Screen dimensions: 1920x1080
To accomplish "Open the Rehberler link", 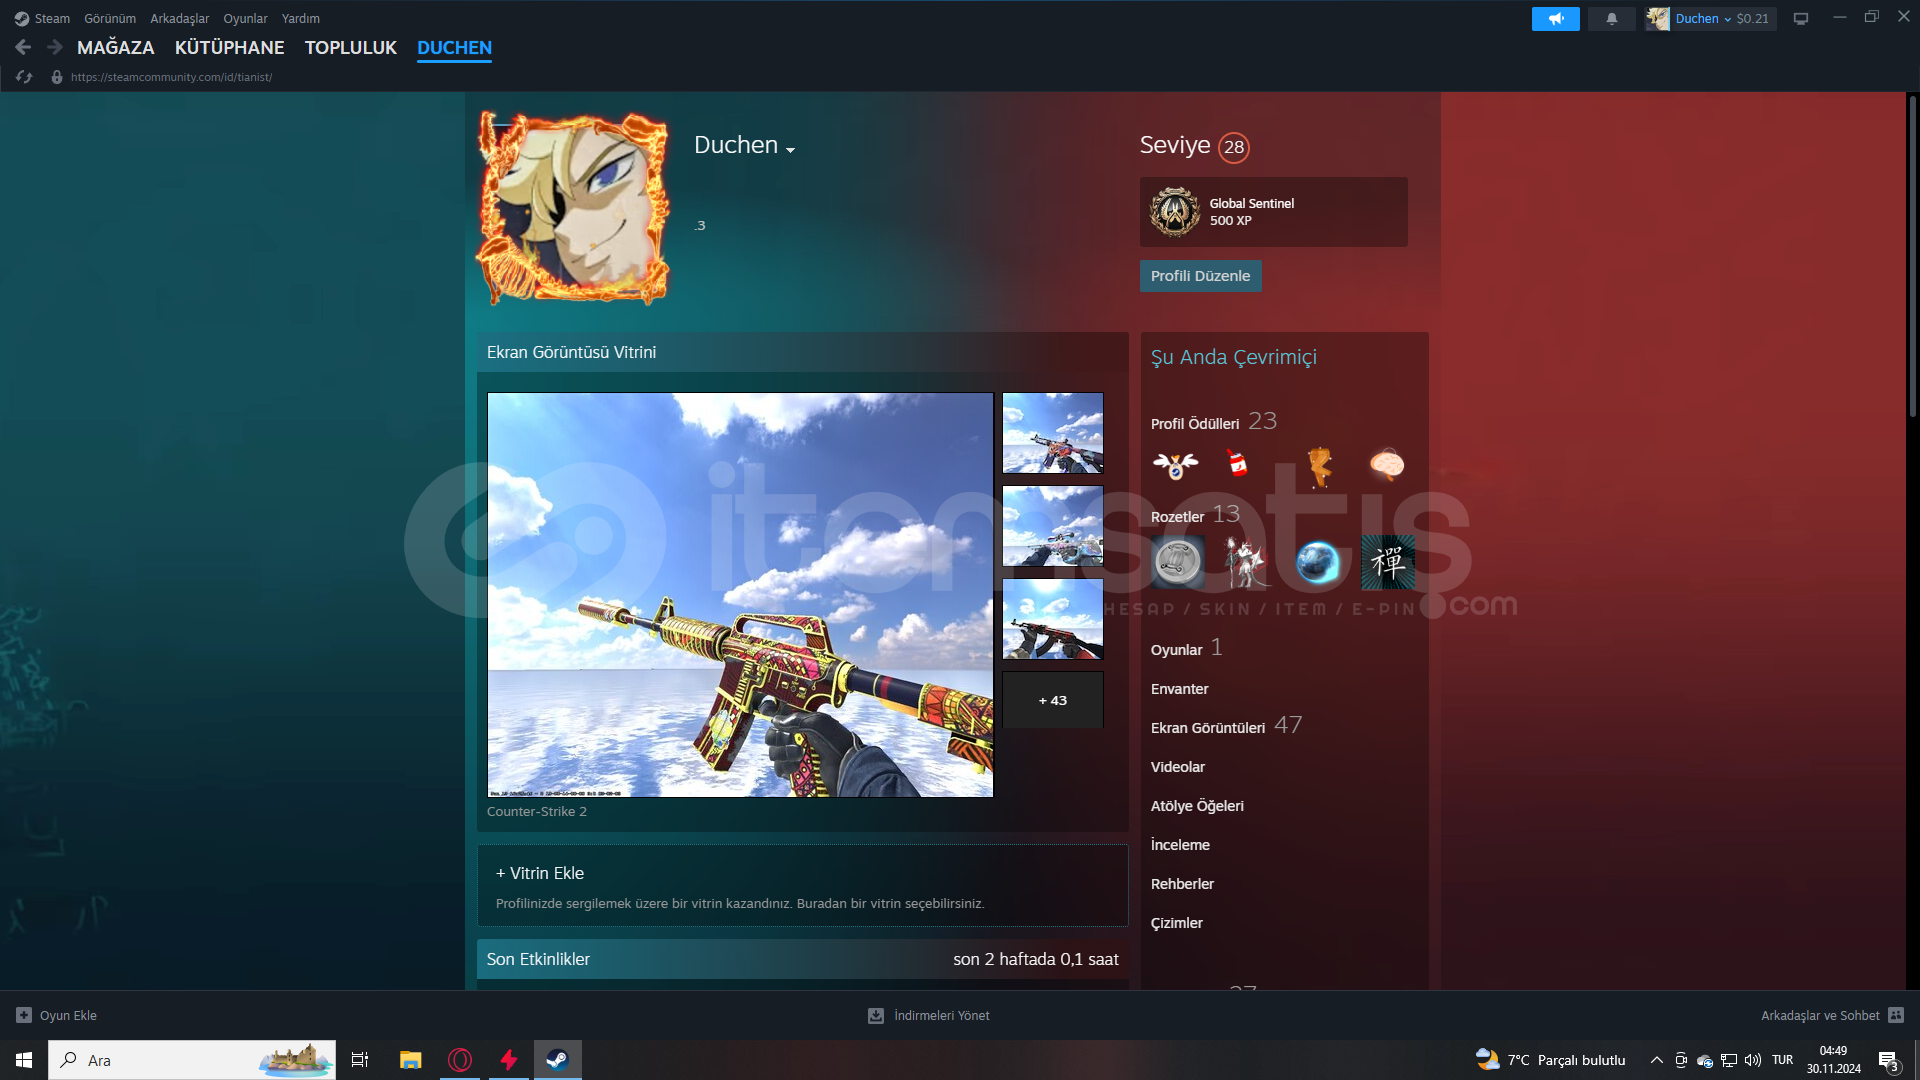I will coord(1182,884).
